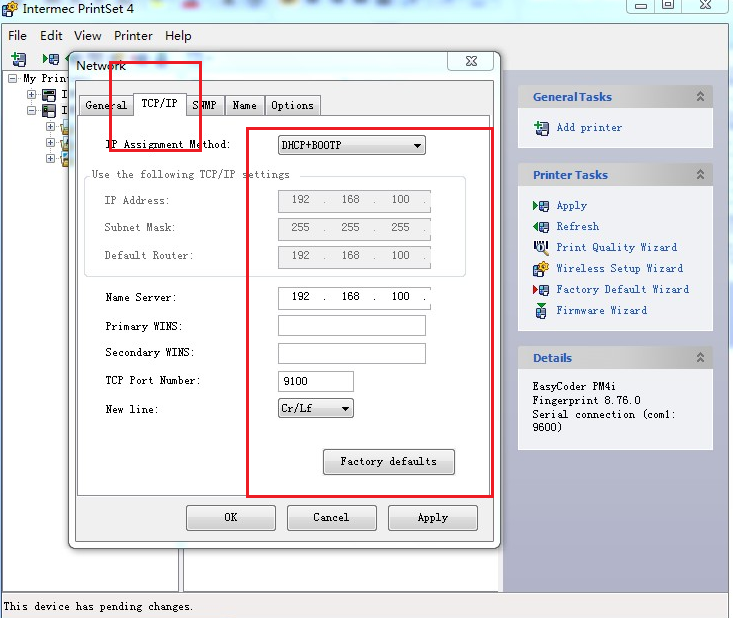Click the Wireless Setup Wizard icon

point(541,269)
